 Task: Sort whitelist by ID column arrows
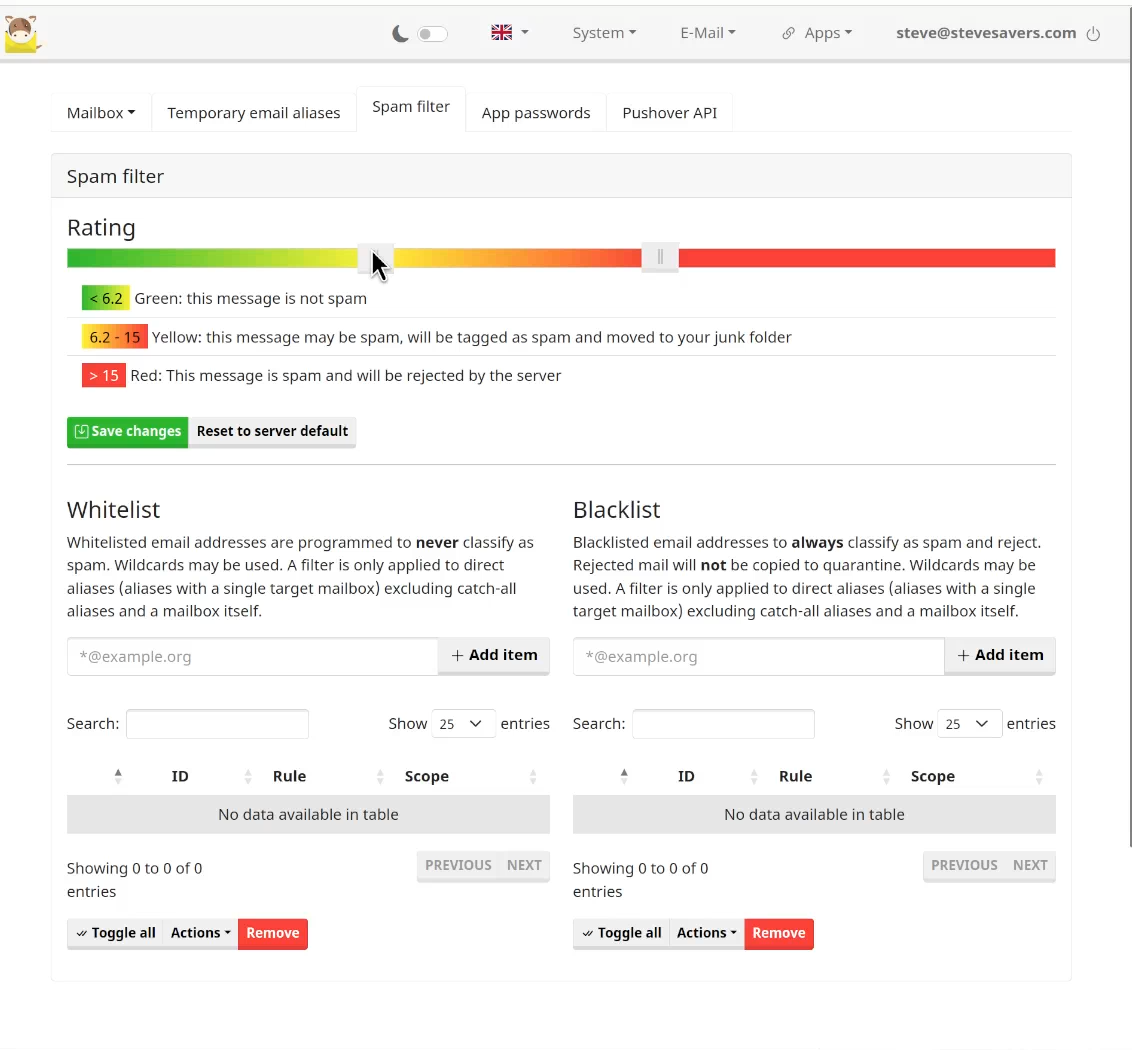(x=248, y=776)
